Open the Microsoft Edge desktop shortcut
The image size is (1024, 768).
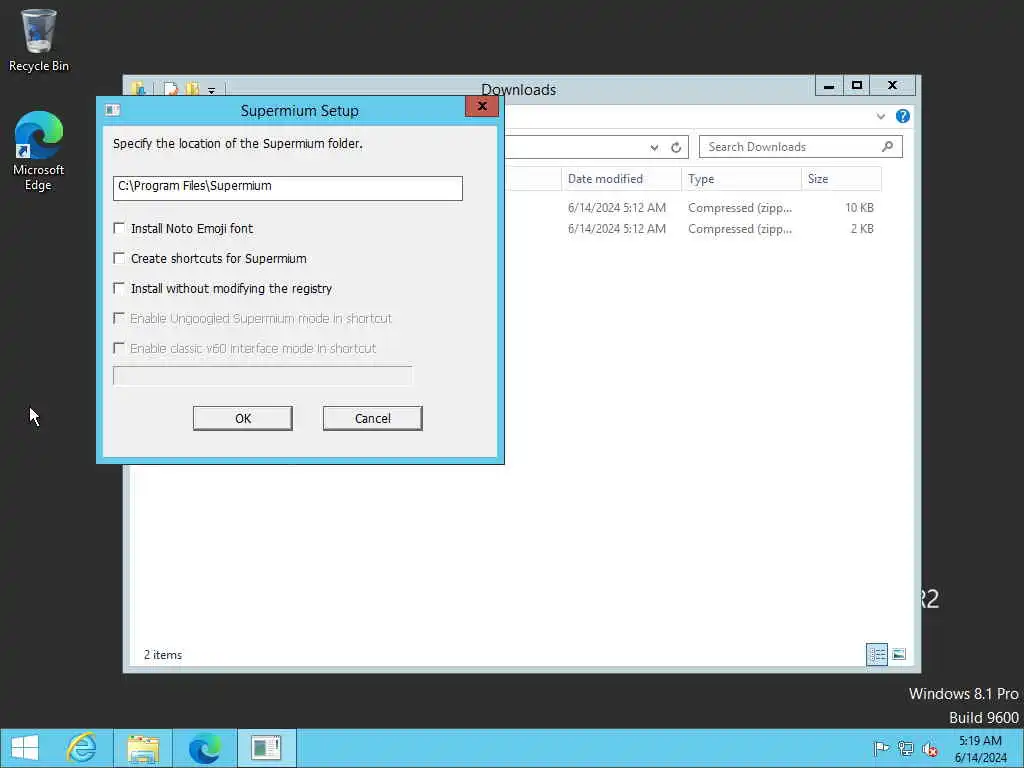pyautogui.click(x=39, y=152)
